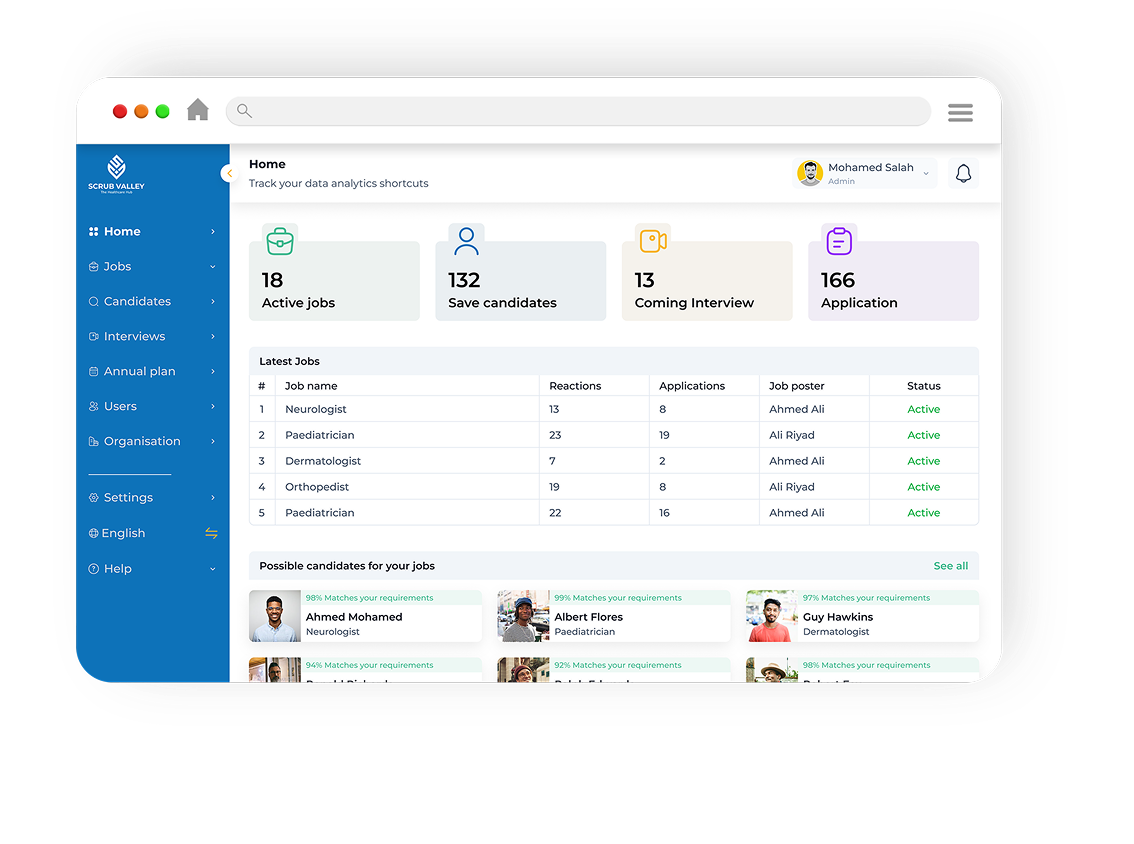Screen dimensions: 1134x844
Task: Open Guy Hawkins candidate card
Action: point(862,616)
